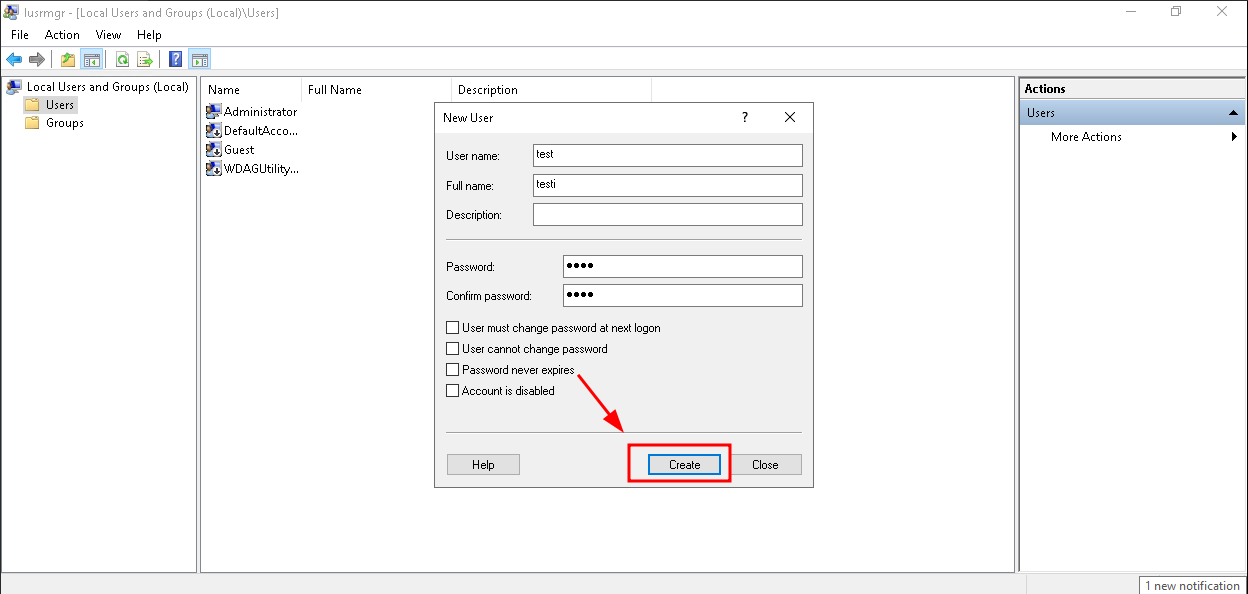Select the Administrator user icon
The height and width of the screenshot is (594, 1248).
click(214, 112)
